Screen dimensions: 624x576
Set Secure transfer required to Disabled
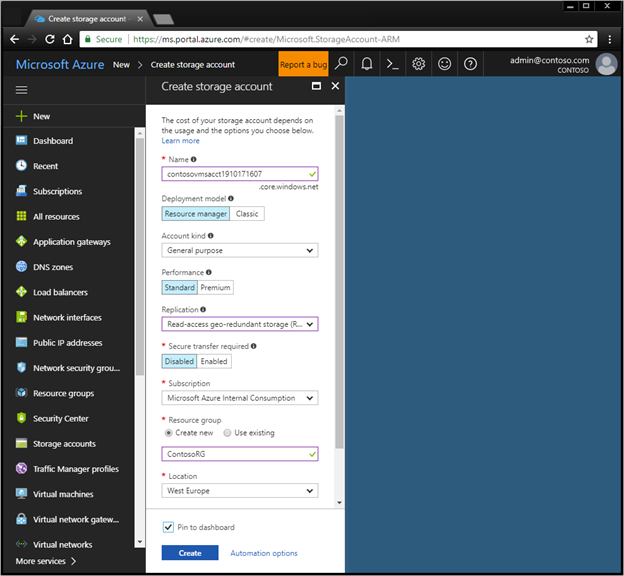179,361
